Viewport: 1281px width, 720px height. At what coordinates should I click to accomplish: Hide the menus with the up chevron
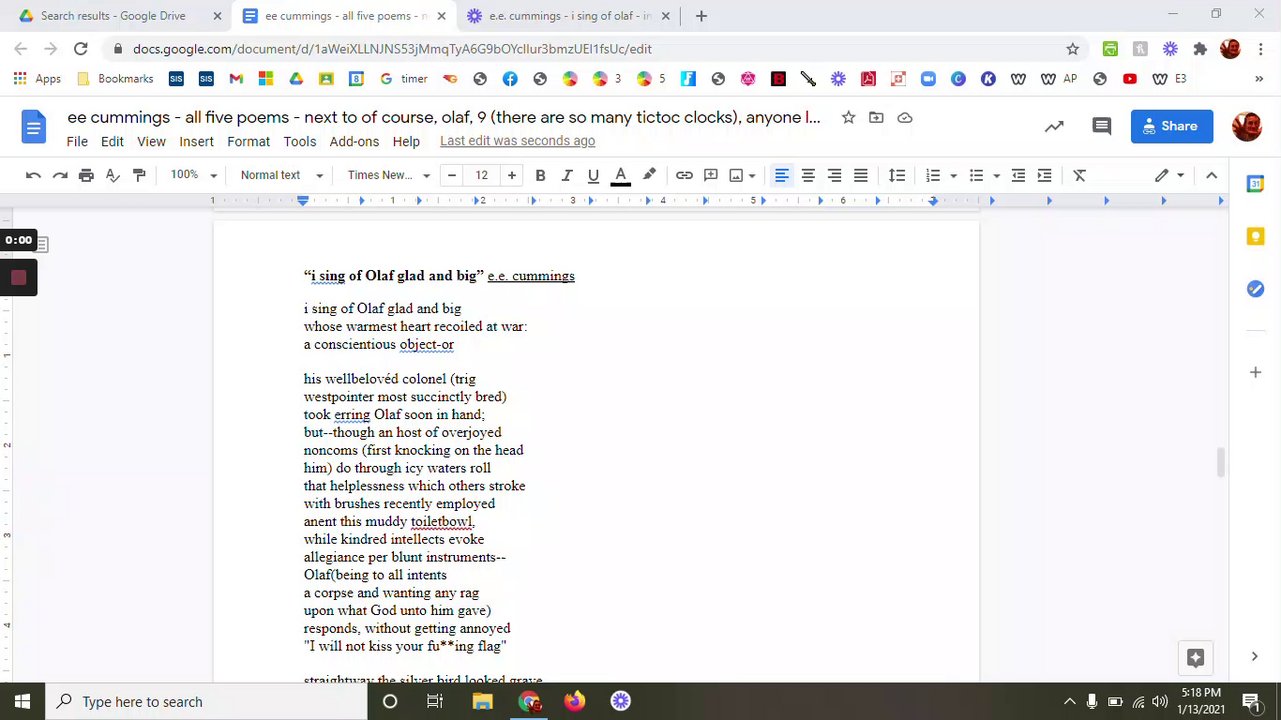point(1211,175)
